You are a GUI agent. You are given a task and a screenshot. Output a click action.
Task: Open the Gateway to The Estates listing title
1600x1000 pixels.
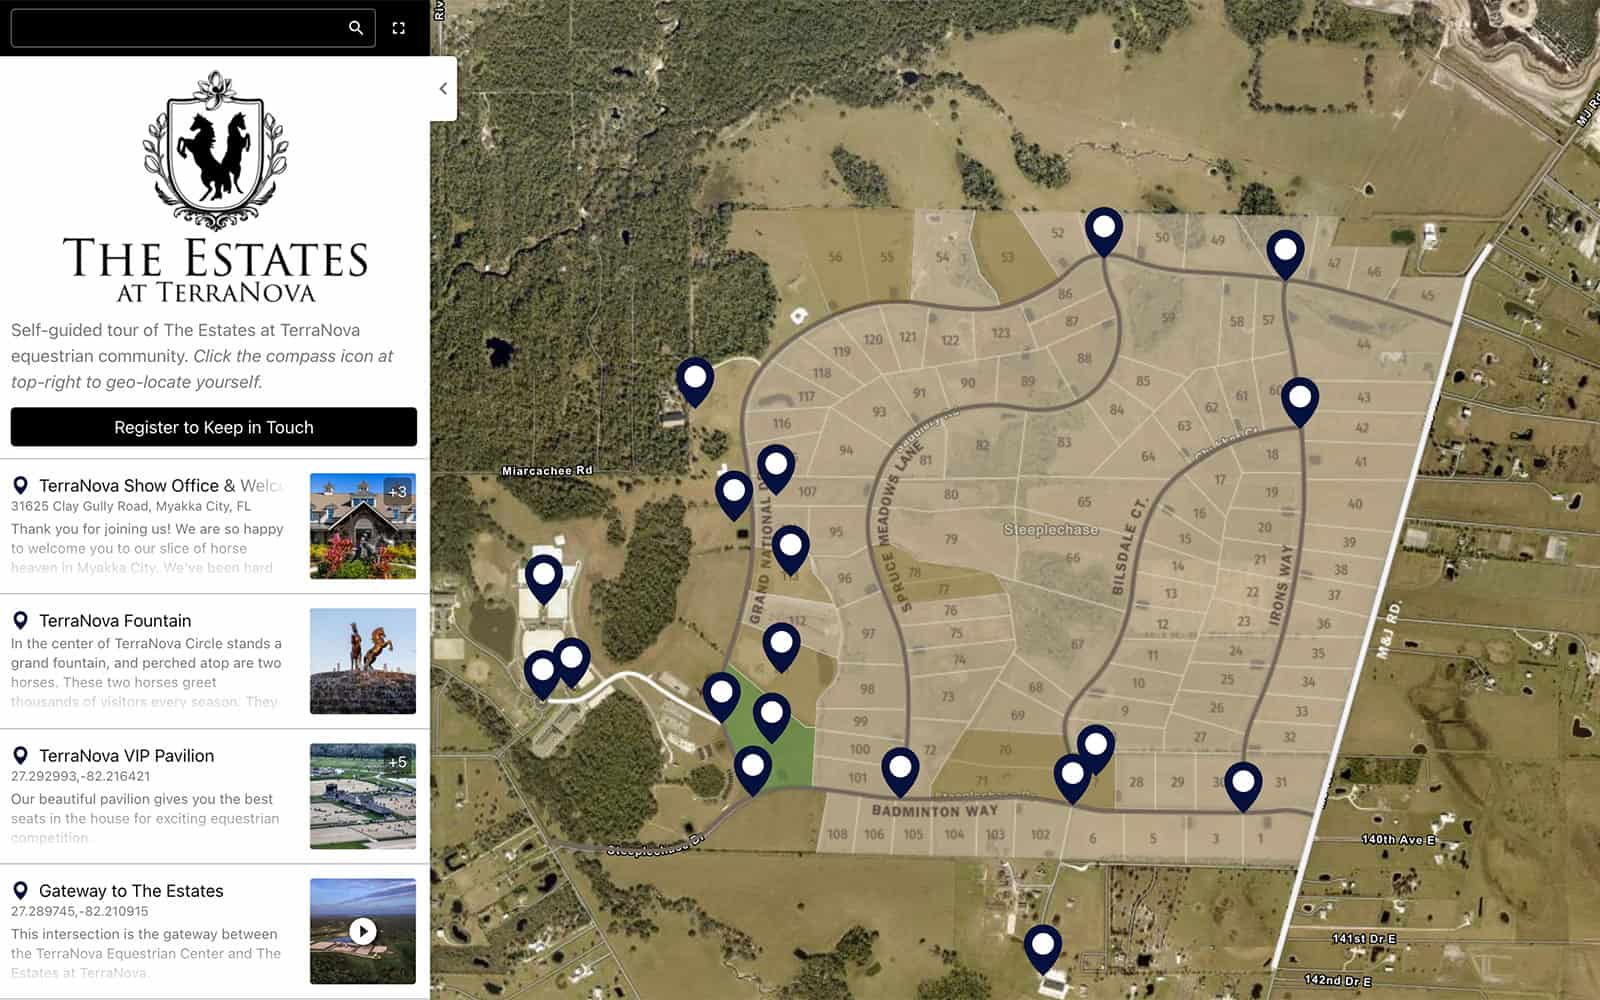[x=131, y=891]
